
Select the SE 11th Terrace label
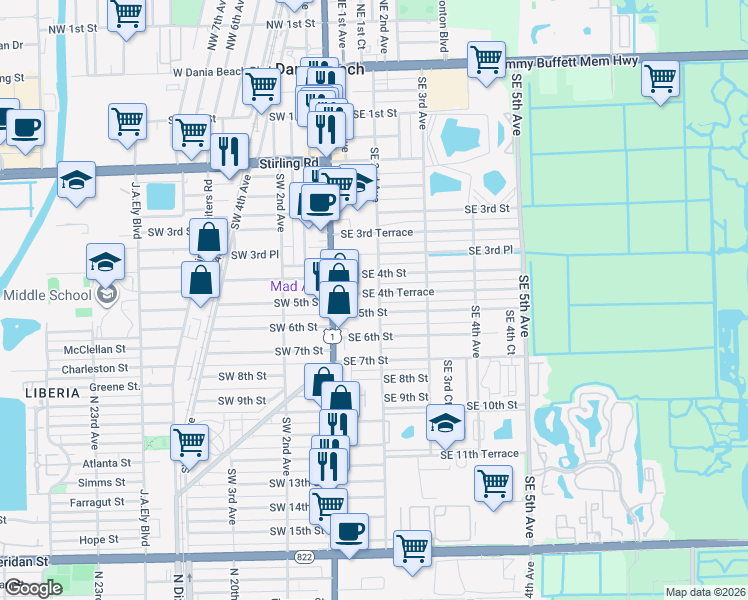click(479, 455)
